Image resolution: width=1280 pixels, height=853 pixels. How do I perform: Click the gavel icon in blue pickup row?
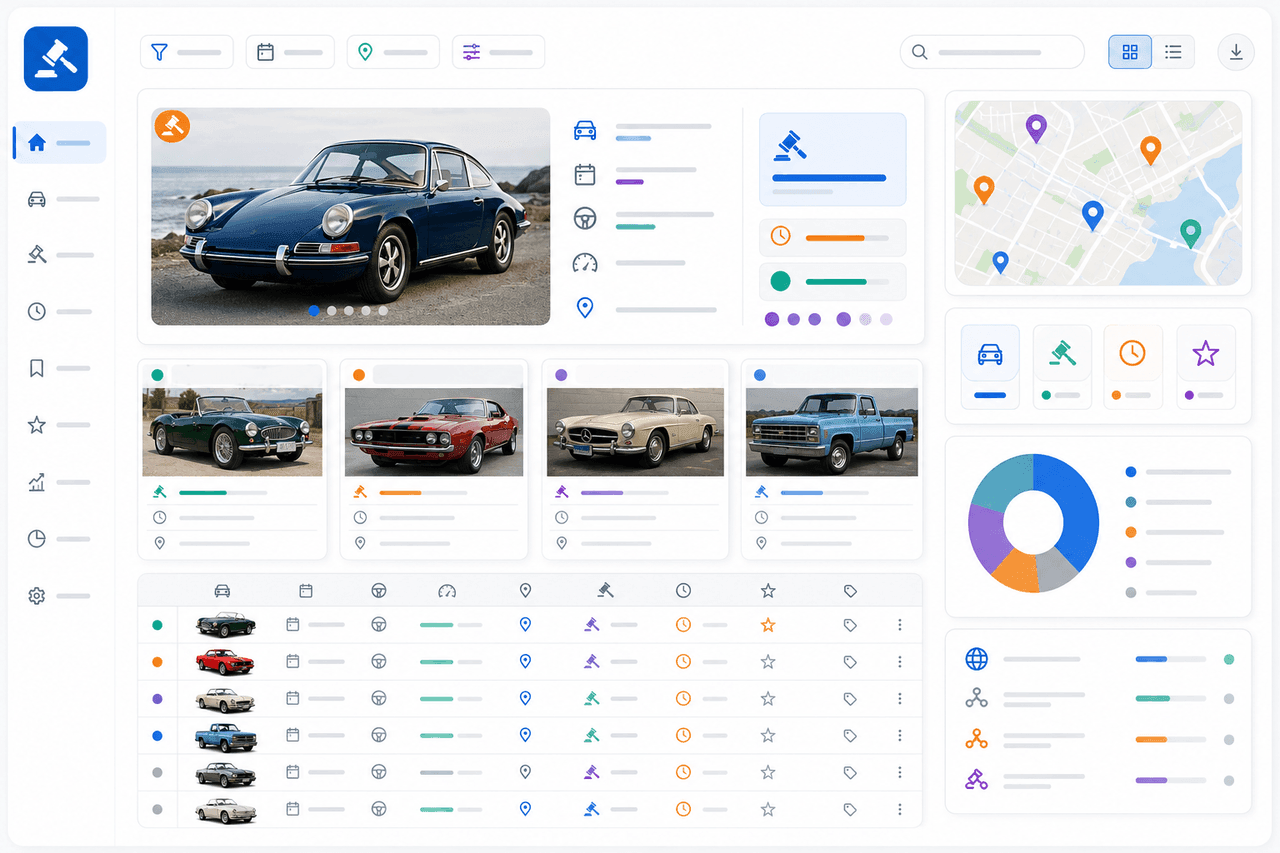pos(591,734)
